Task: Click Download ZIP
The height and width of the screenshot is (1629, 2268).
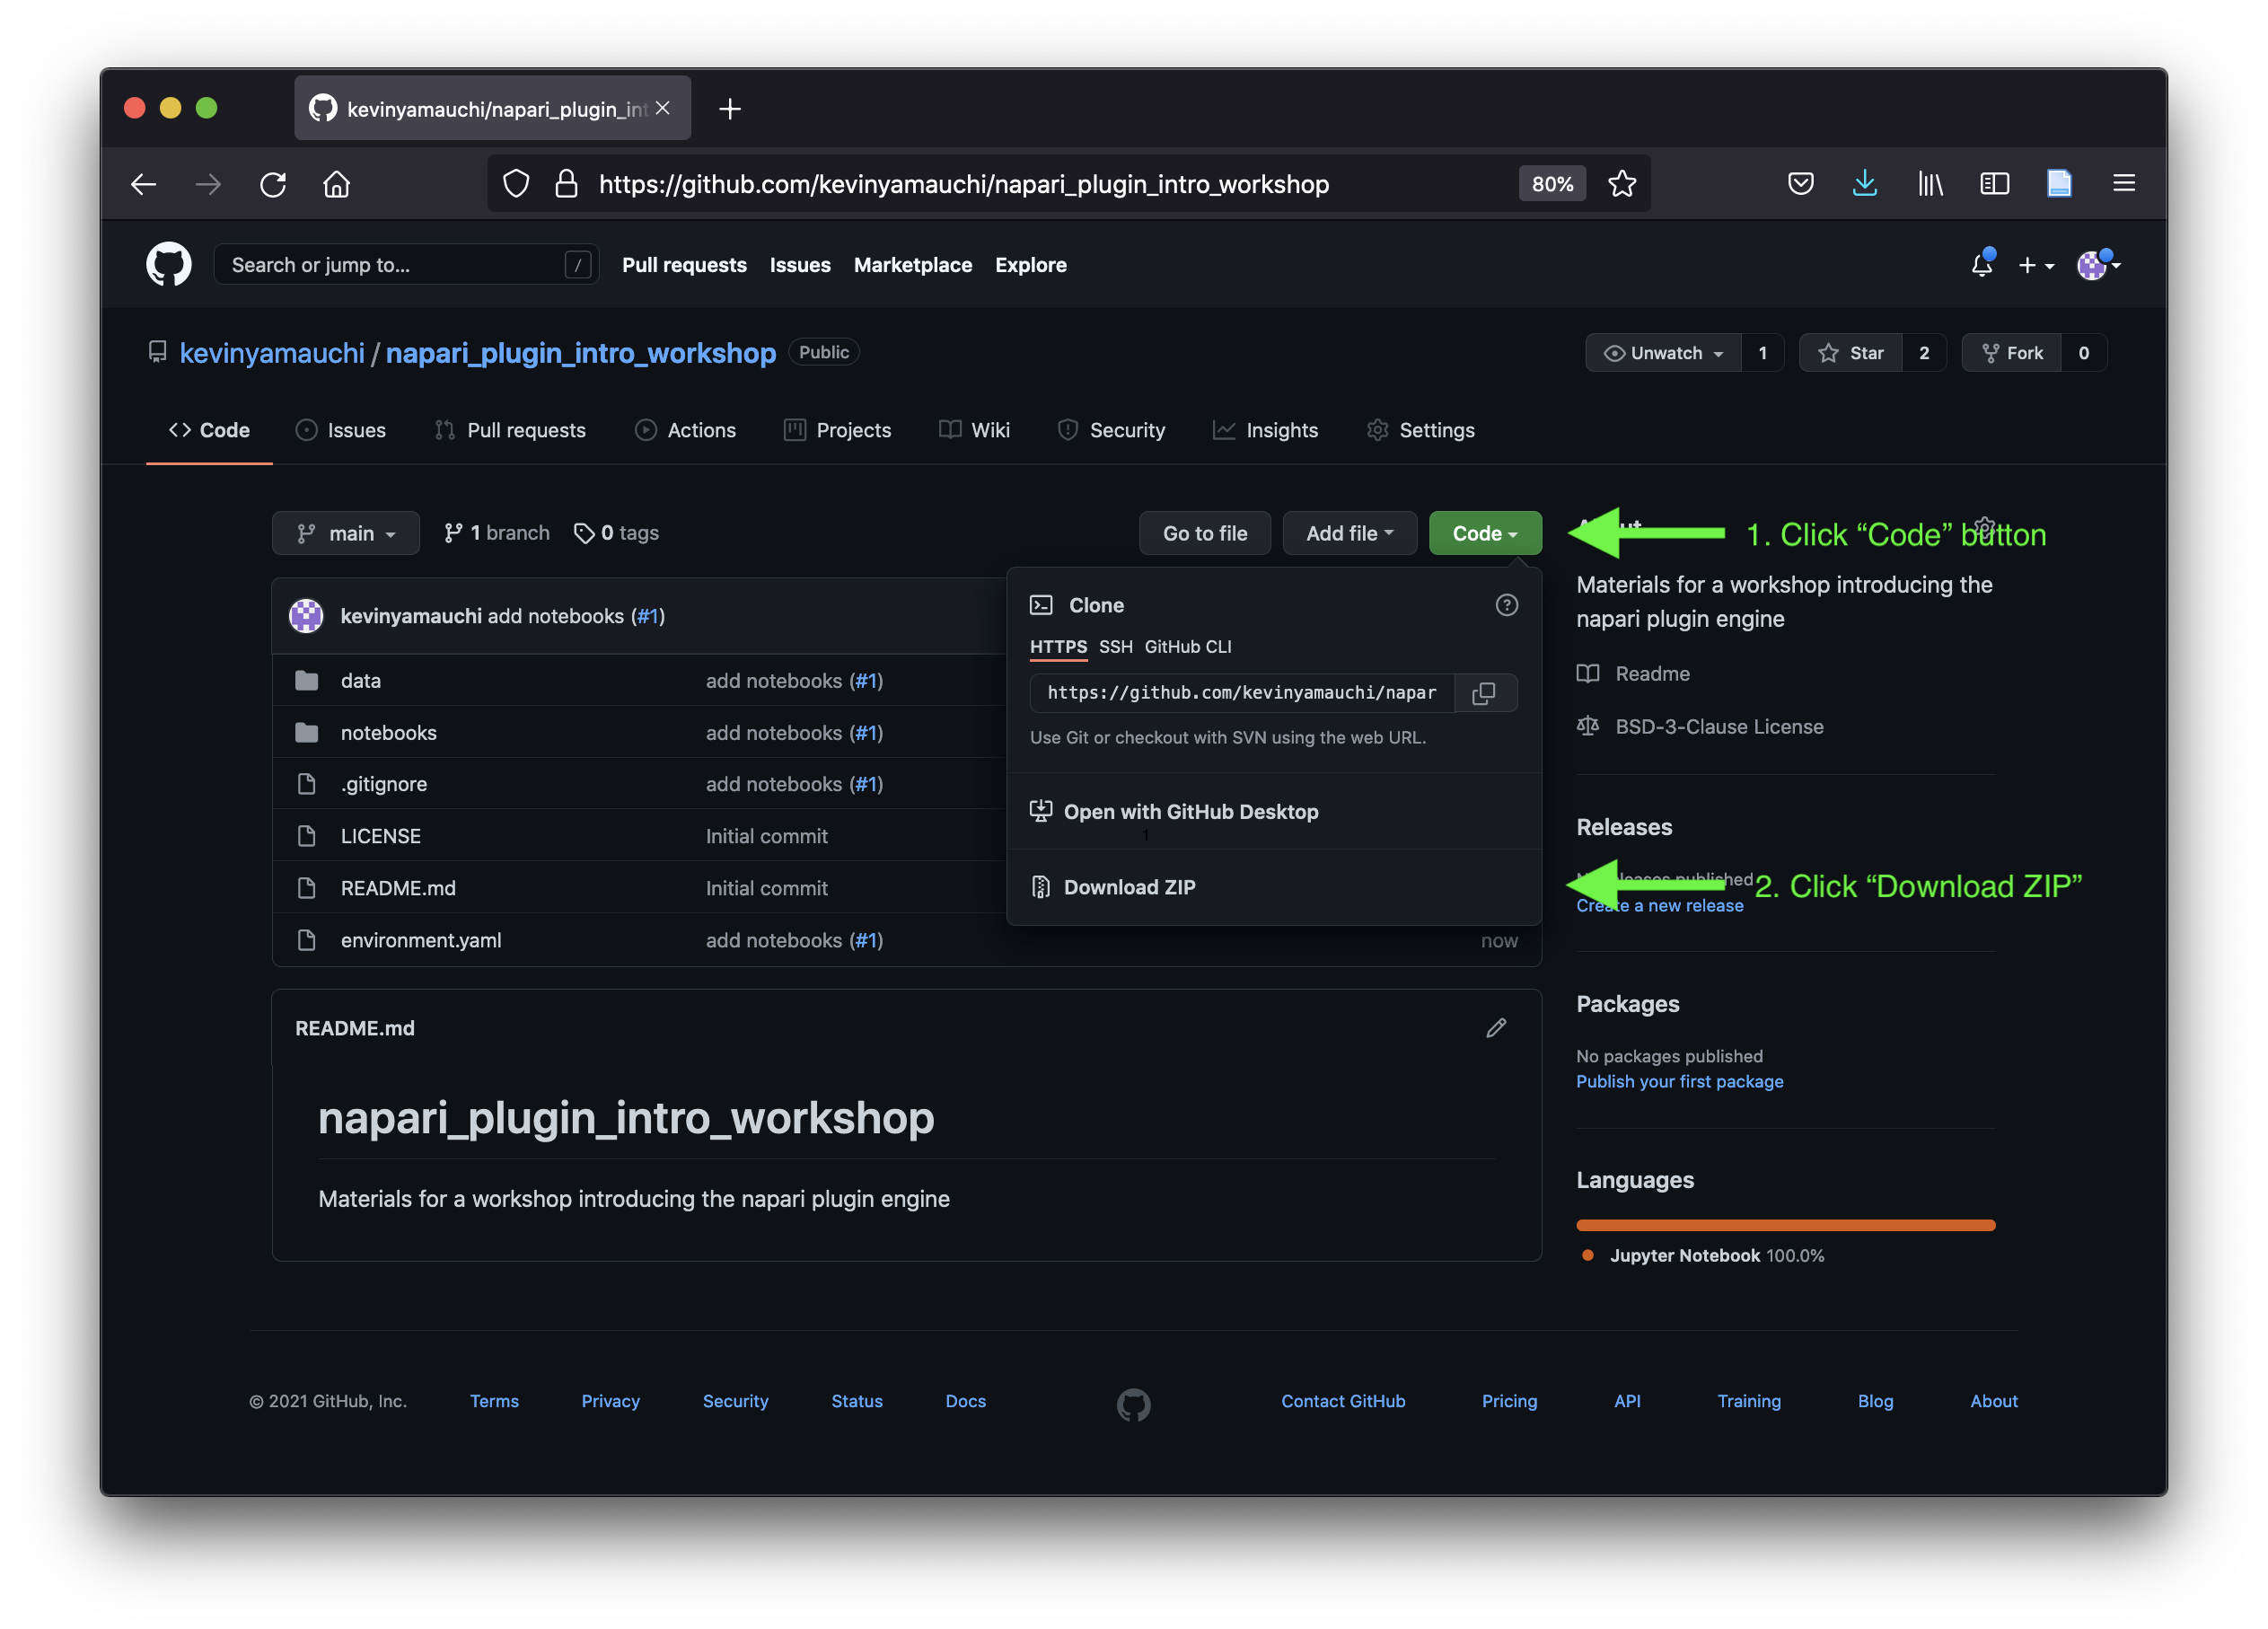Action: (1128, 887)
